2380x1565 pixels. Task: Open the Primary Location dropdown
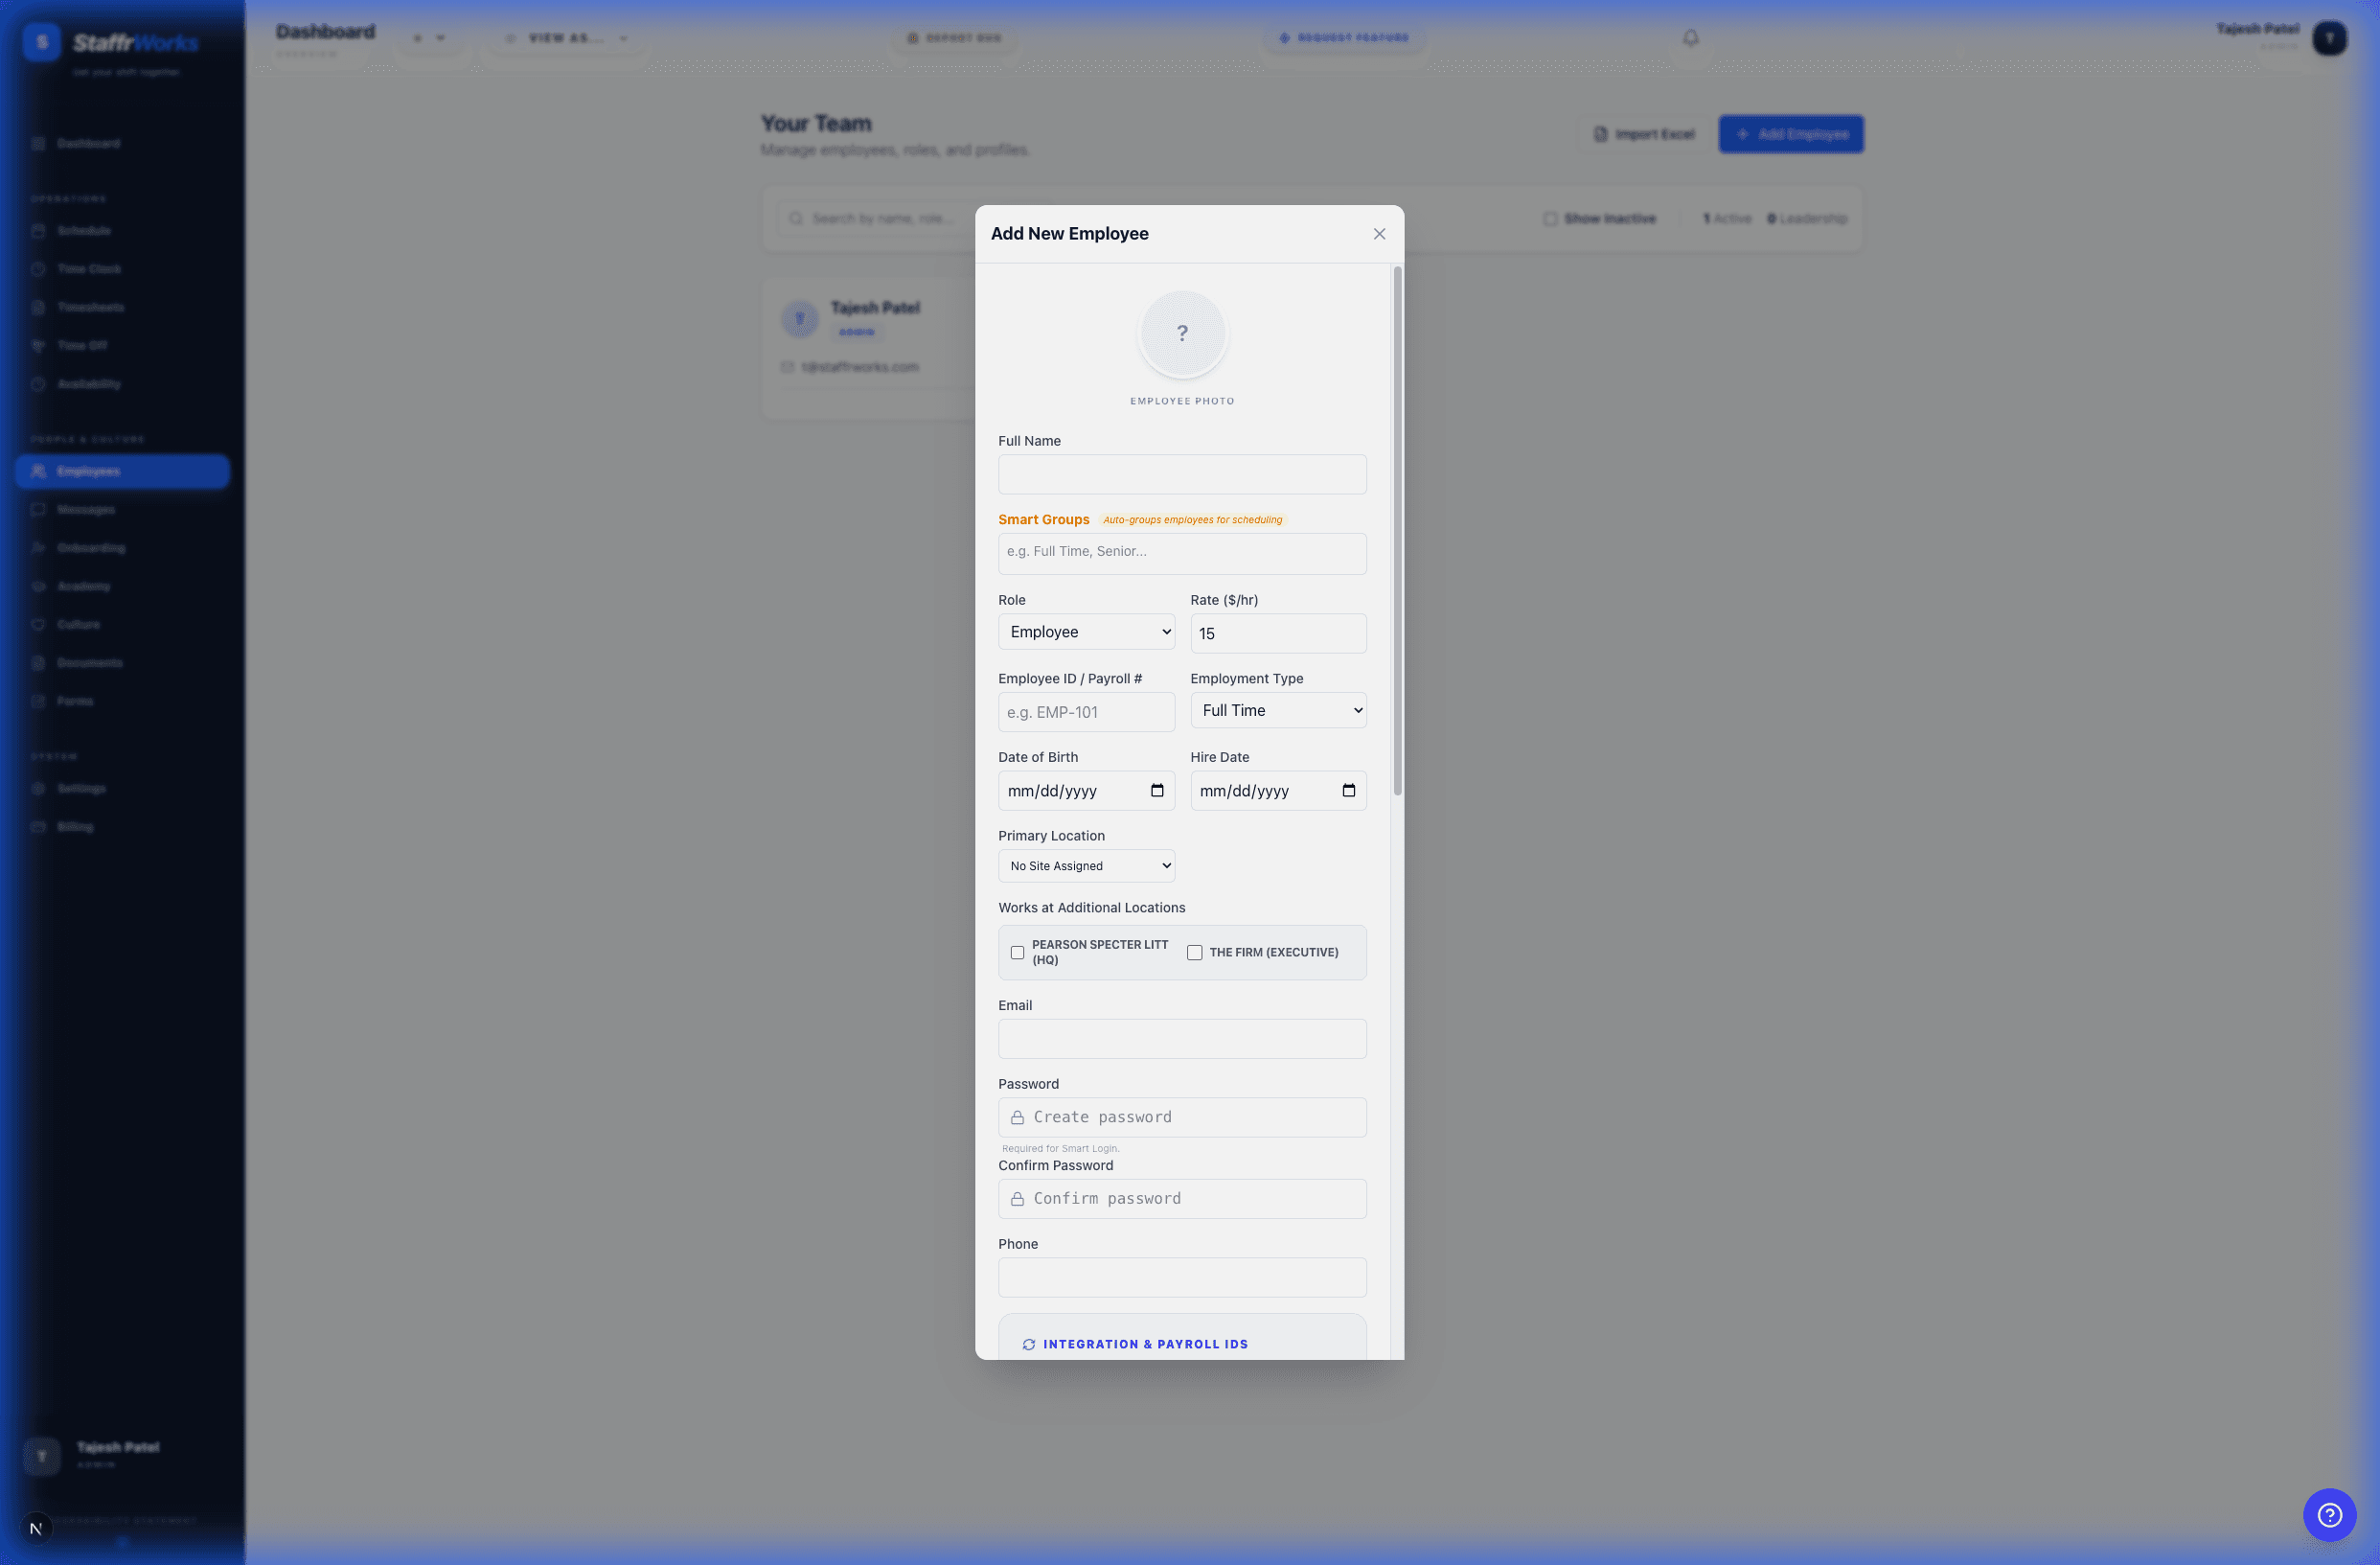1086,865
